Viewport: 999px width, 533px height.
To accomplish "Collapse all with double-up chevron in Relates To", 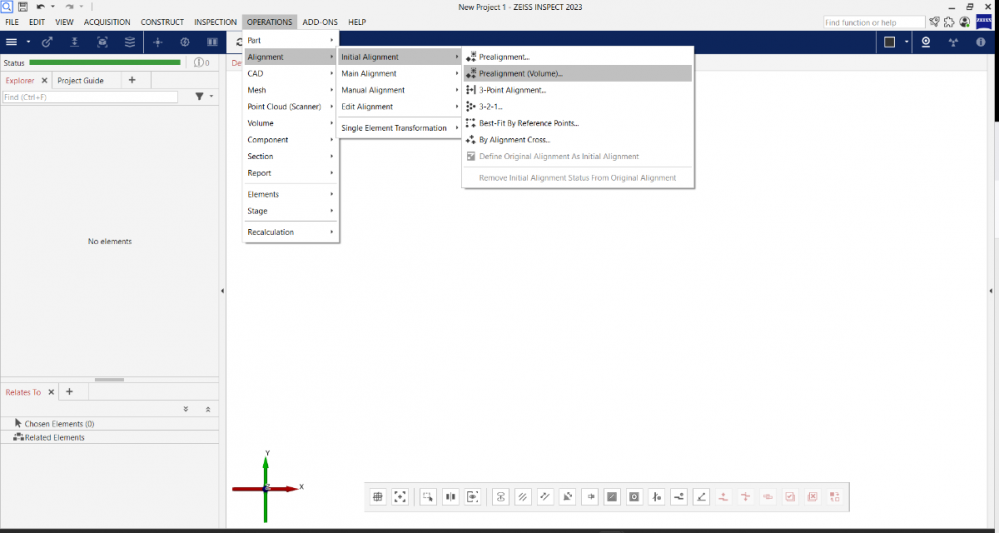I will click(x=208, y=409).
